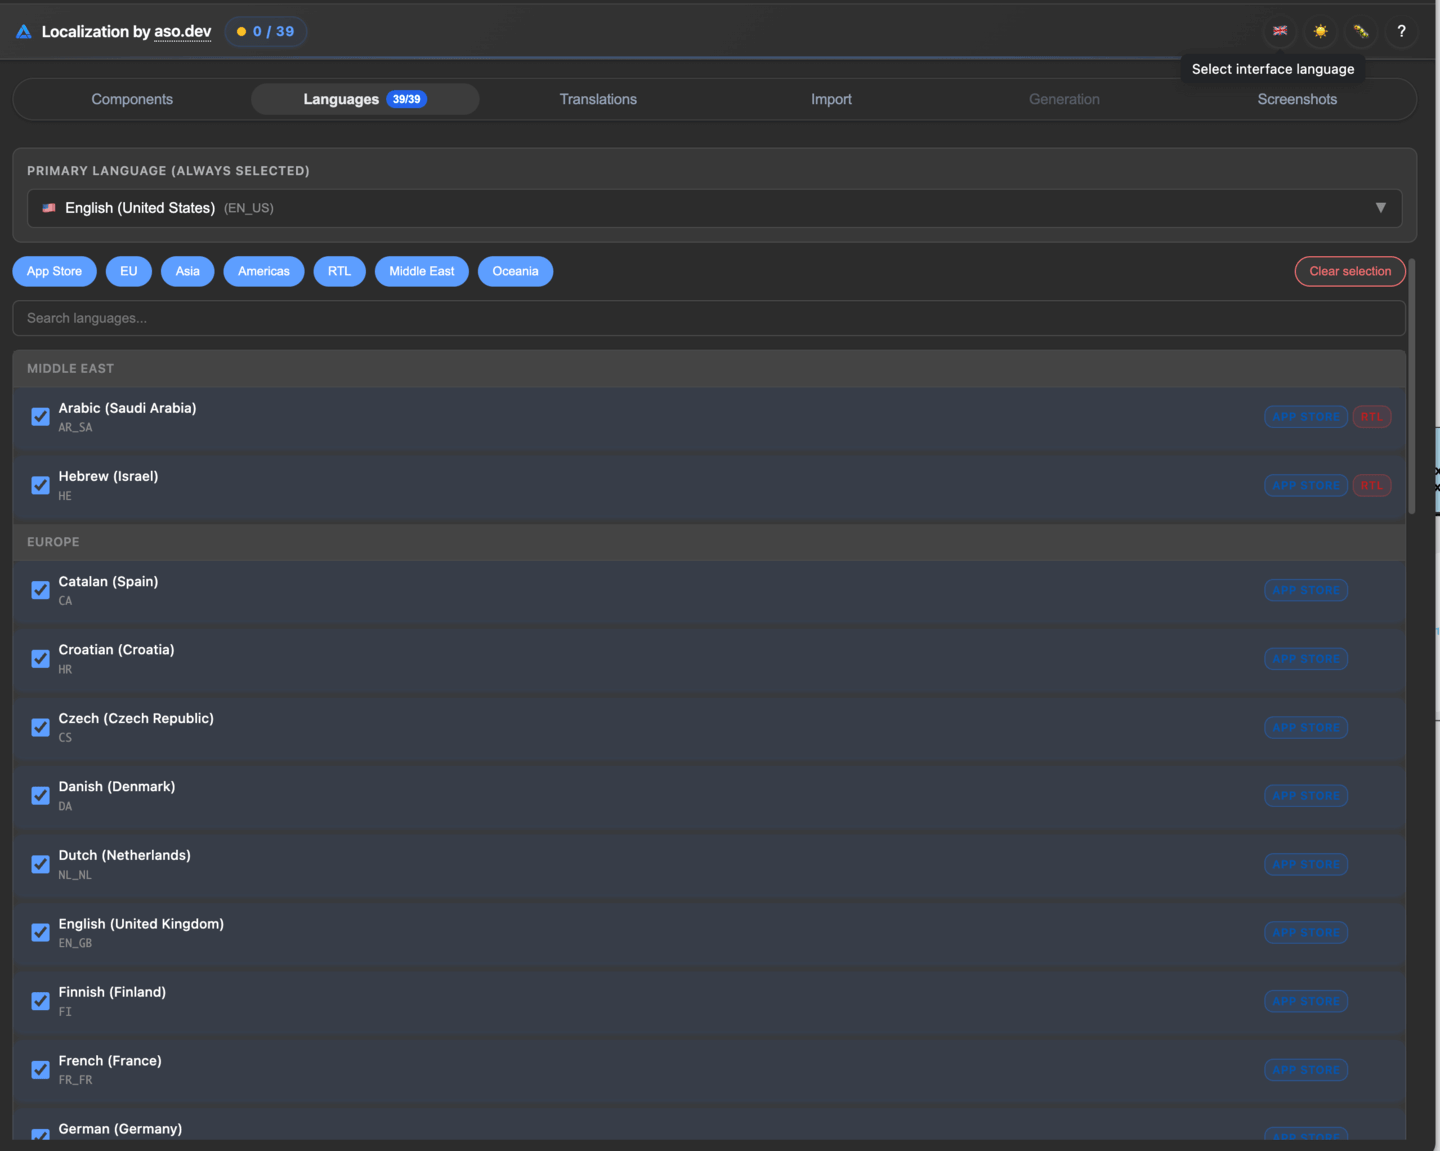Deselect the Finnish (Finland) checkbox
The image size is (1440, 1151).
coord(40,1001)
